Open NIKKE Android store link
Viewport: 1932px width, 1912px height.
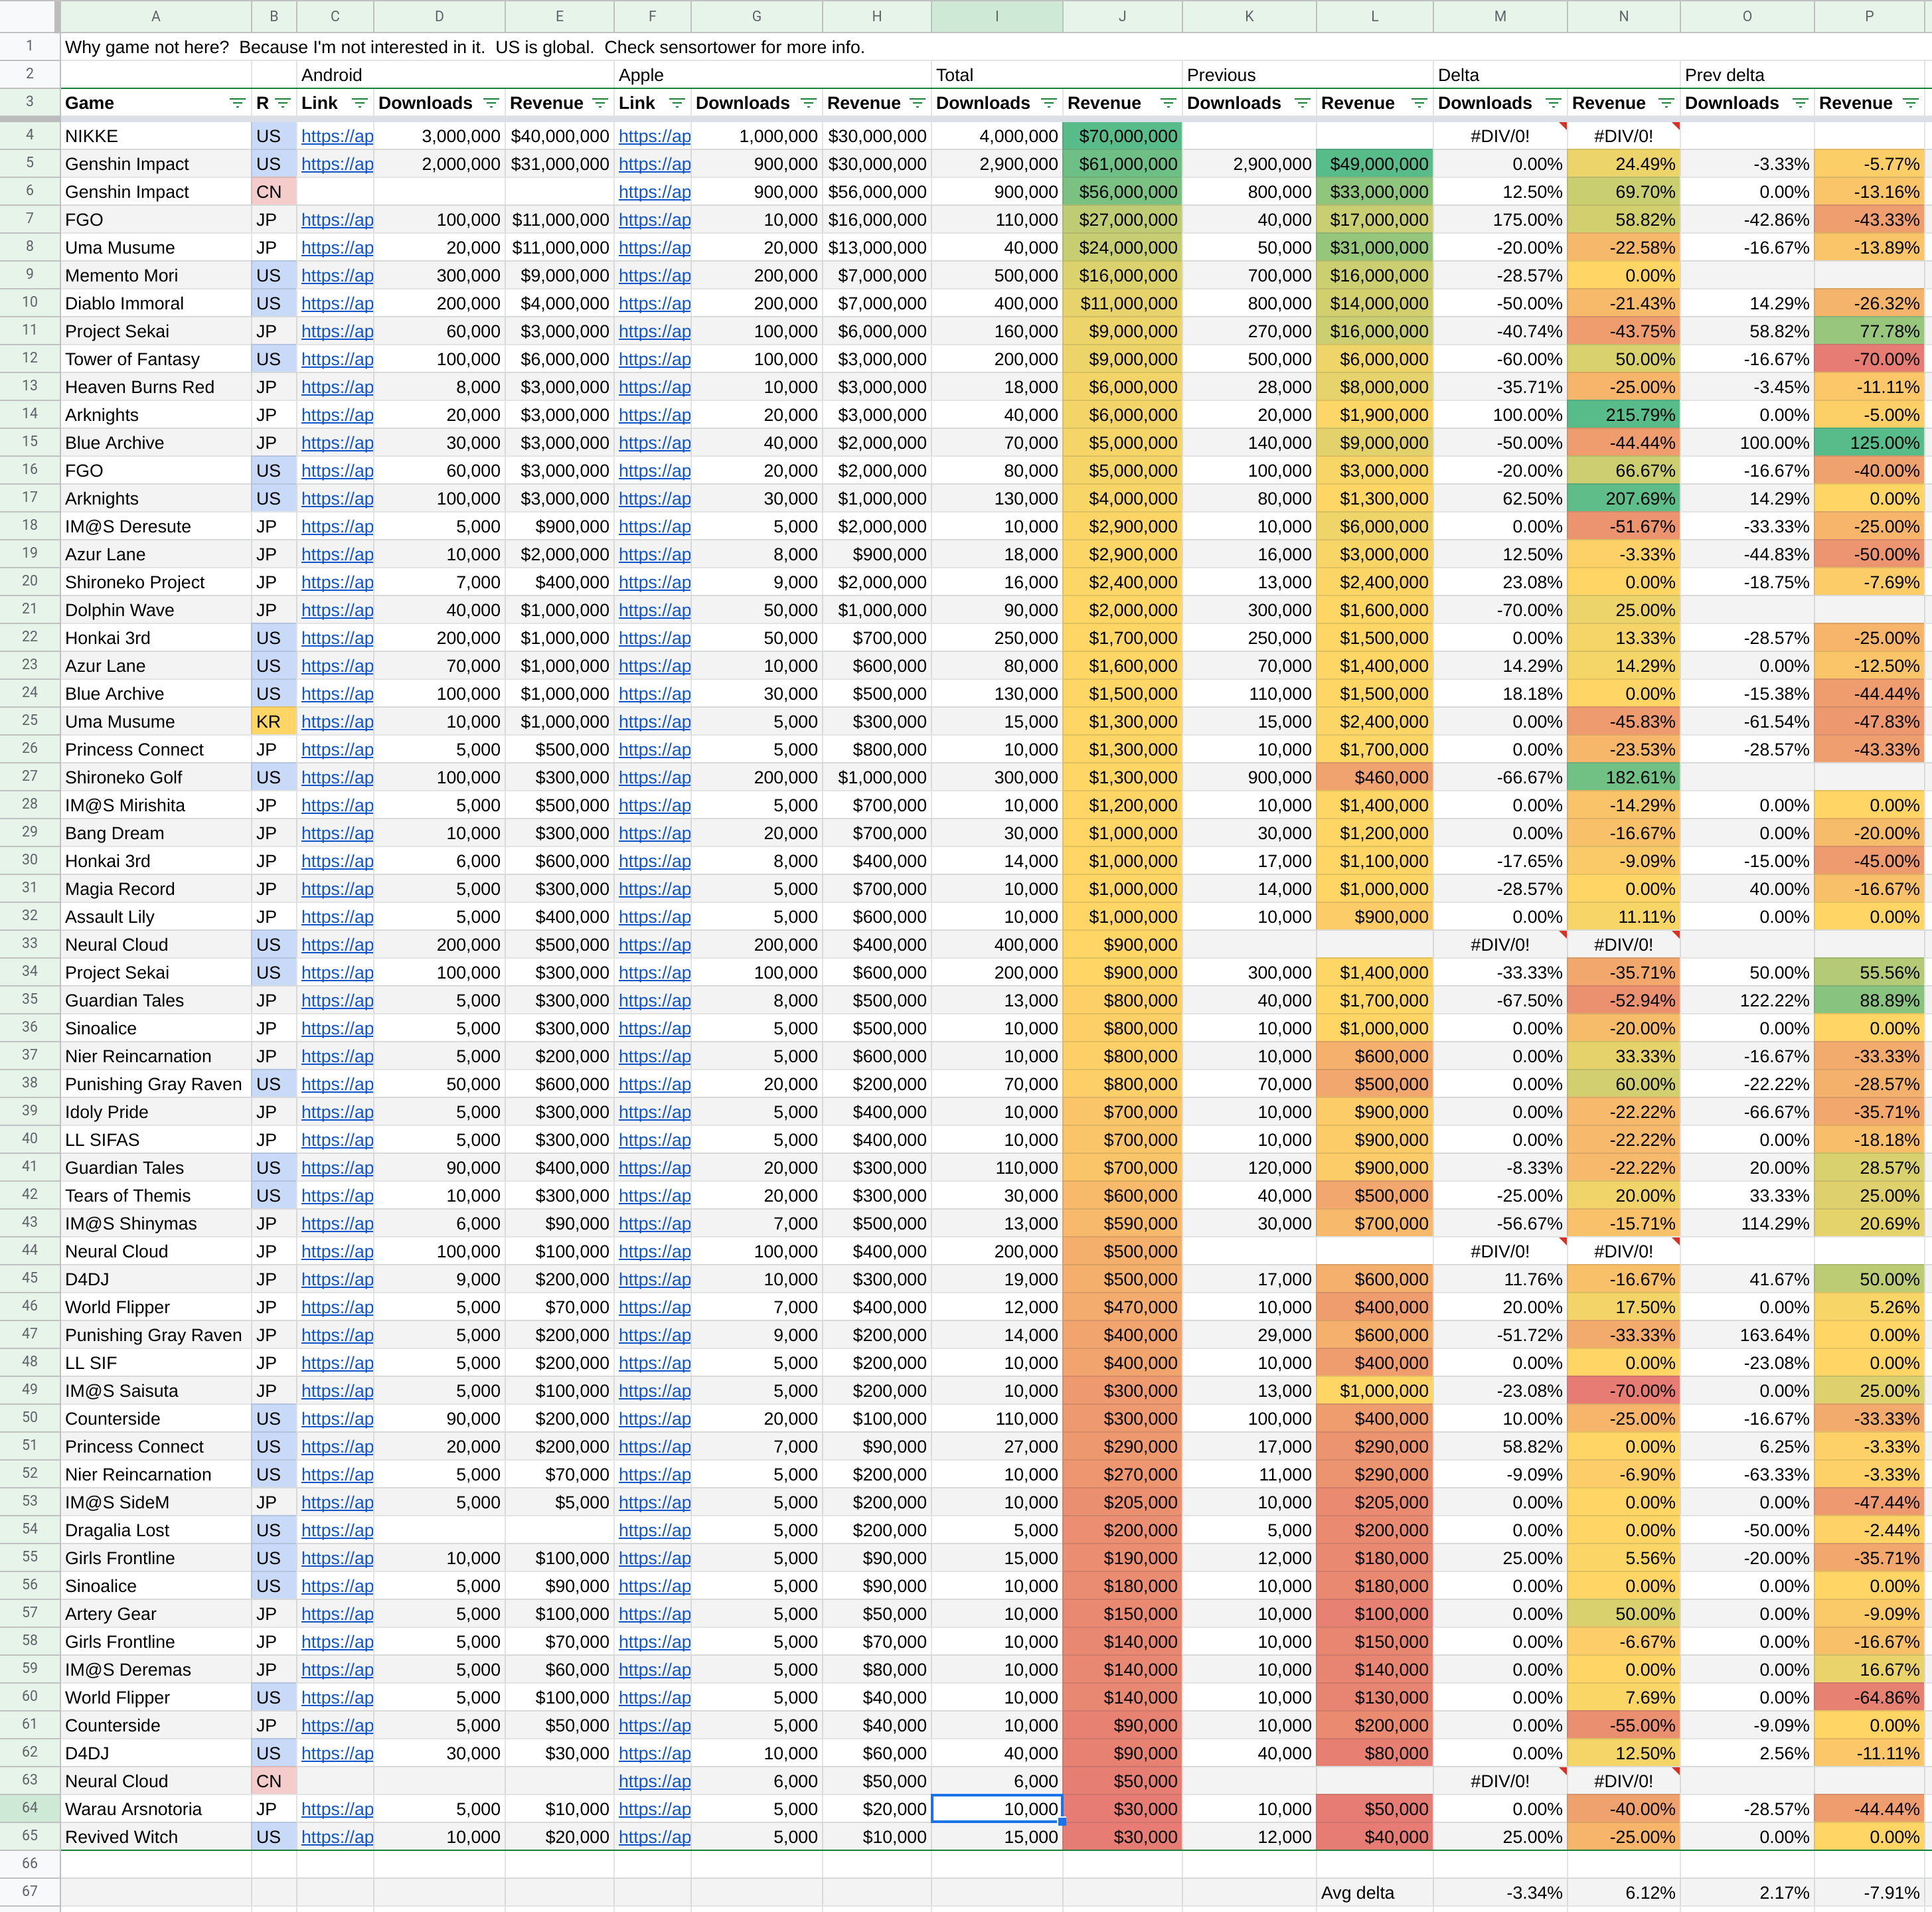coord(337,136)
